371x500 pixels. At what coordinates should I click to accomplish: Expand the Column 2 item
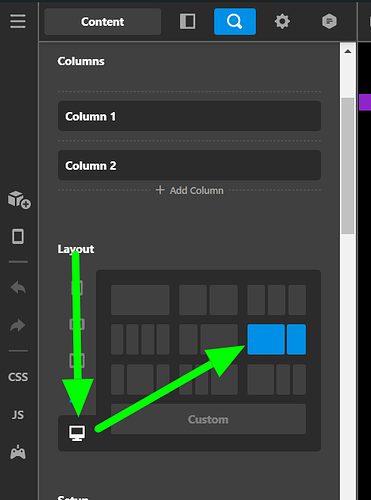189,165
